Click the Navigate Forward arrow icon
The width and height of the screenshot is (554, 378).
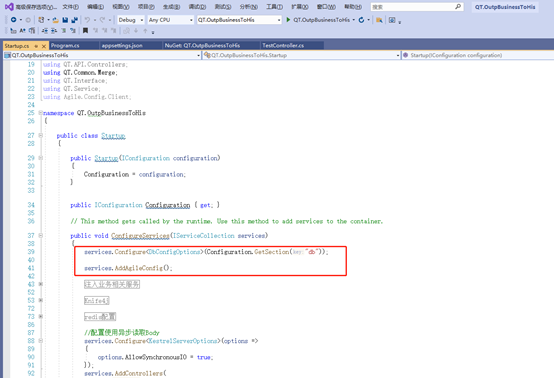(x=28, y=20)
